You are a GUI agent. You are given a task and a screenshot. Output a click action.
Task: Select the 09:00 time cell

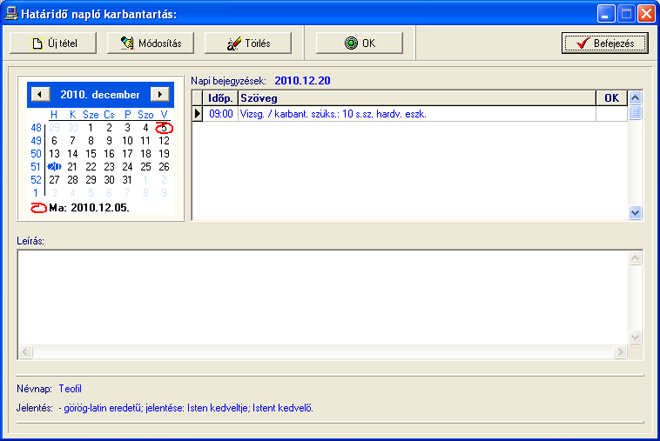pyautogui.click(x=221, y=114)
